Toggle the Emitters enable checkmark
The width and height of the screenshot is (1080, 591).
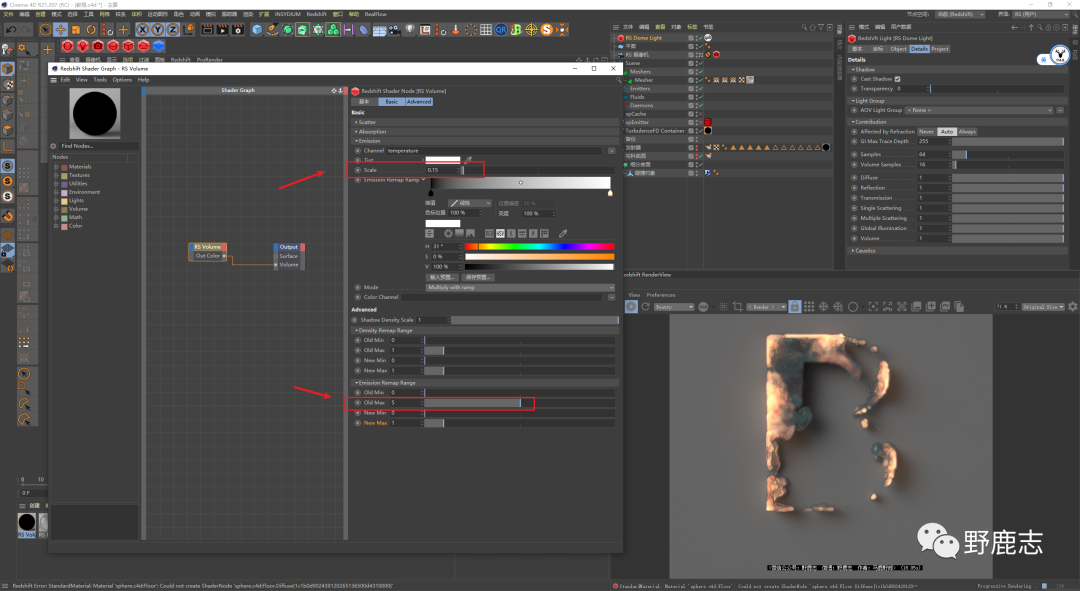coord(700,89)
